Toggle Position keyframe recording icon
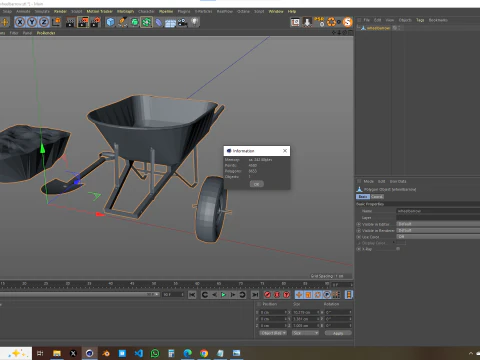Image resolution: width=480 pixels, height=360 pixels. pos(299,295)
